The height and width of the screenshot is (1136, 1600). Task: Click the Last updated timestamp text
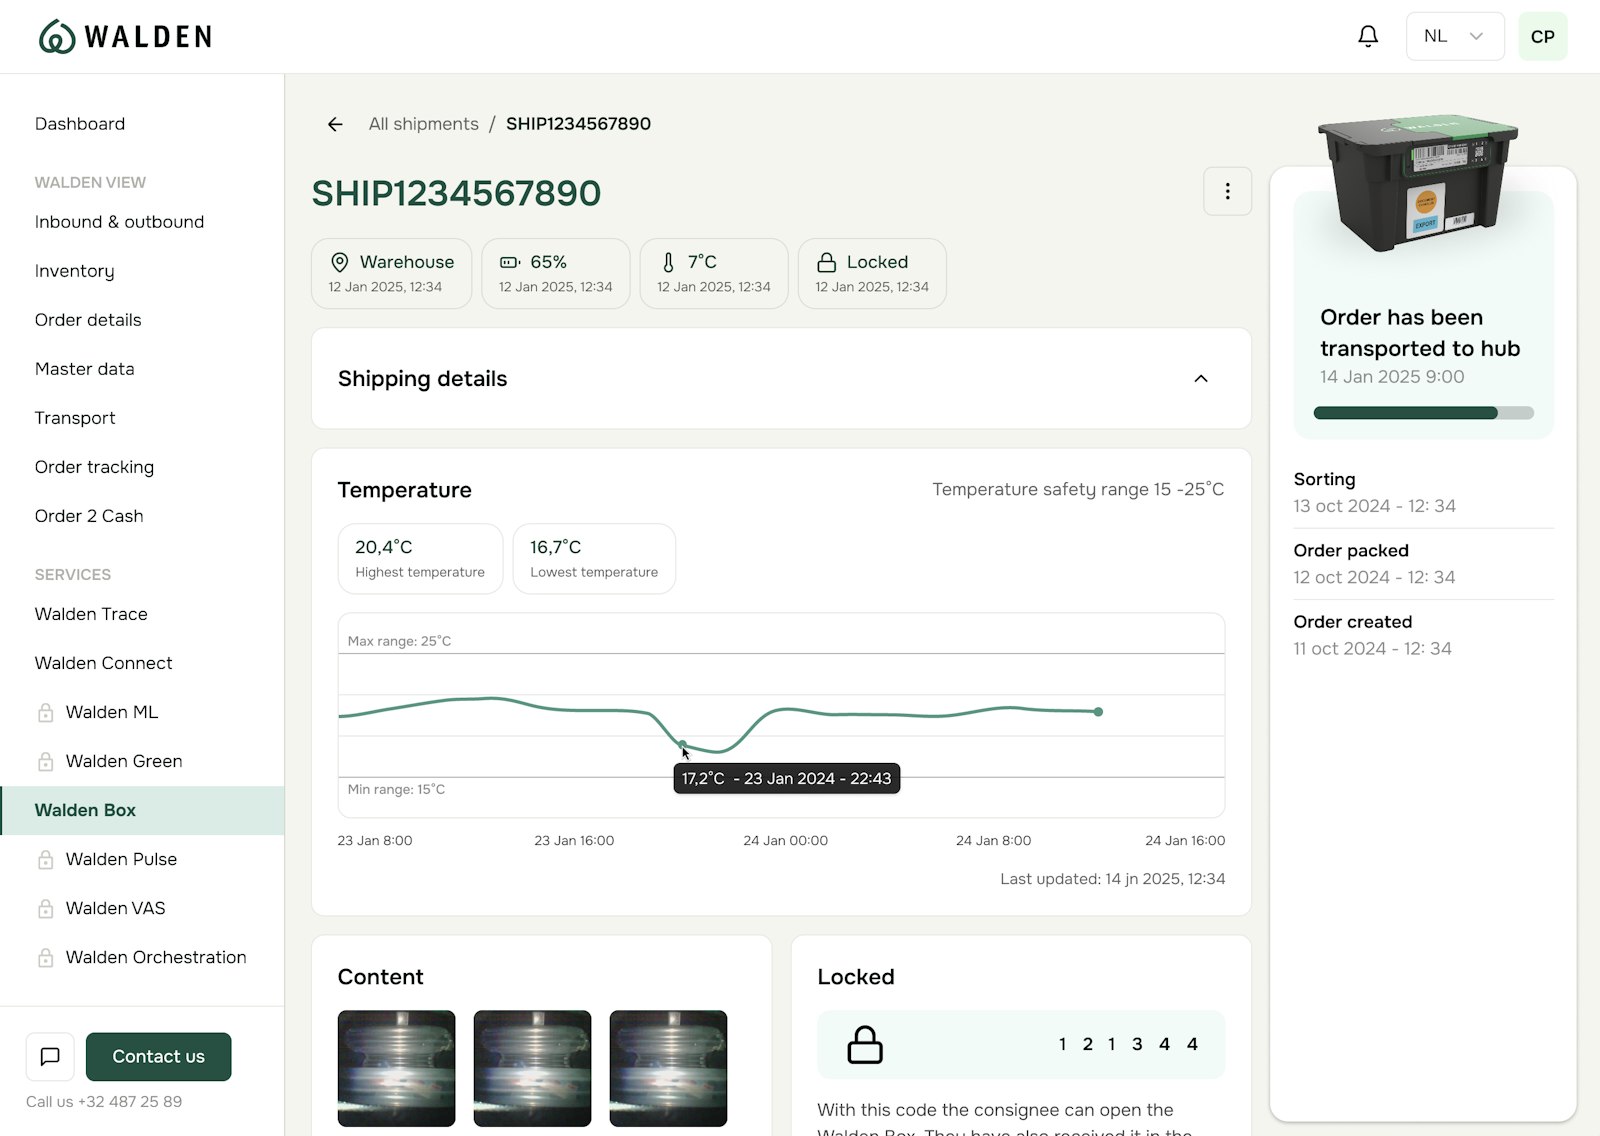point(1113,879)
